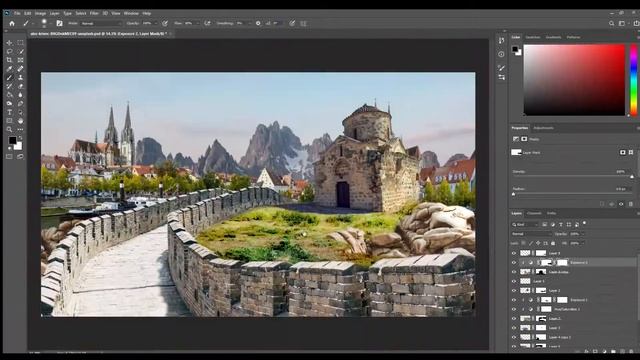Toggle layer filtering switch on or off
The width and height of the screenshot is (640, 360).
point(585,223)
